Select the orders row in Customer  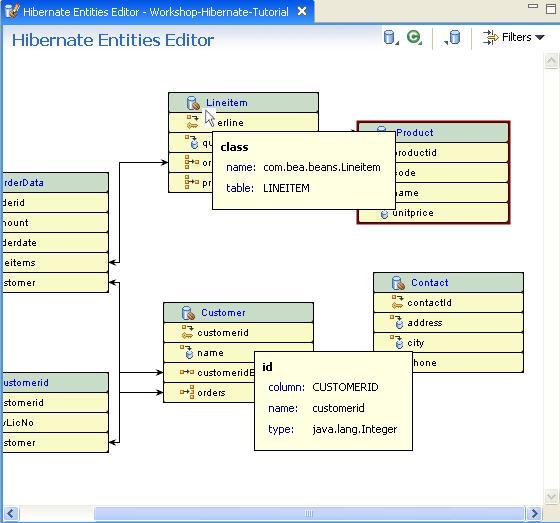[x=209, y=393]
